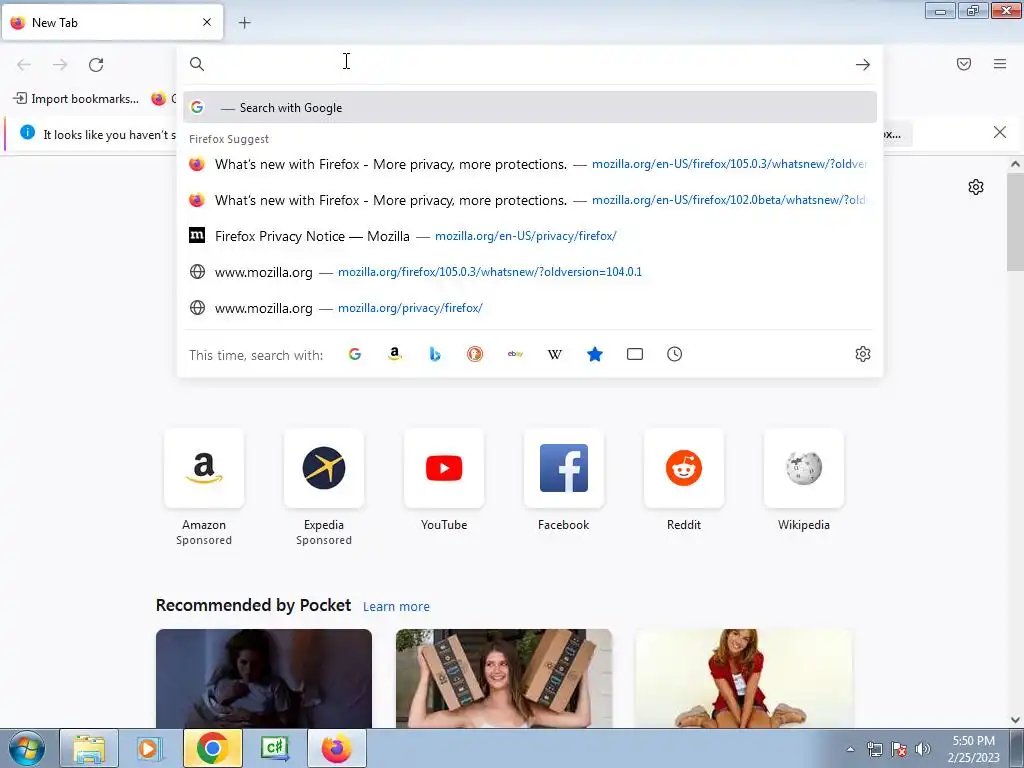Open a new tab with plus button
Screen dimensions: 1024x768
[244, 23]
